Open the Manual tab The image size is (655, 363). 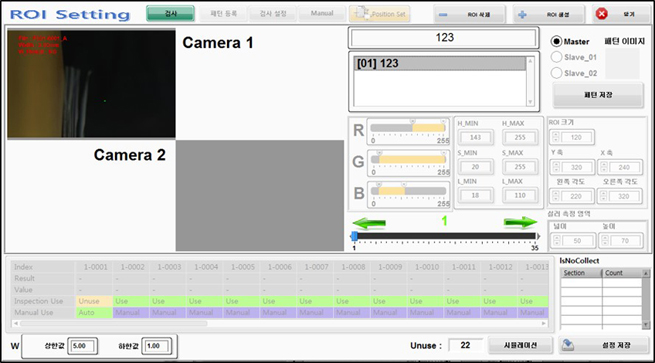(322, 13)
